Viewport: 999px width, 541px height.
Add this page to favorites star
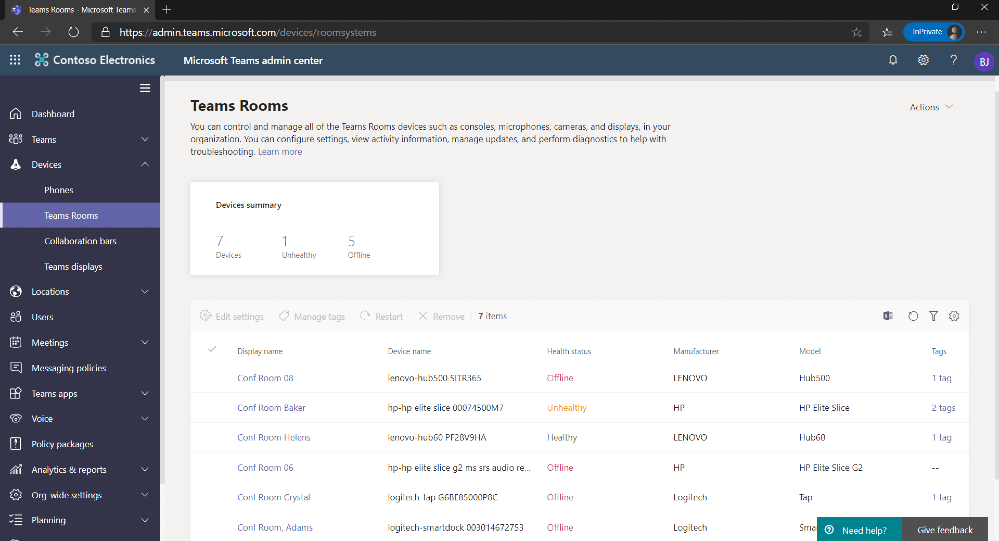pos(856,32)
